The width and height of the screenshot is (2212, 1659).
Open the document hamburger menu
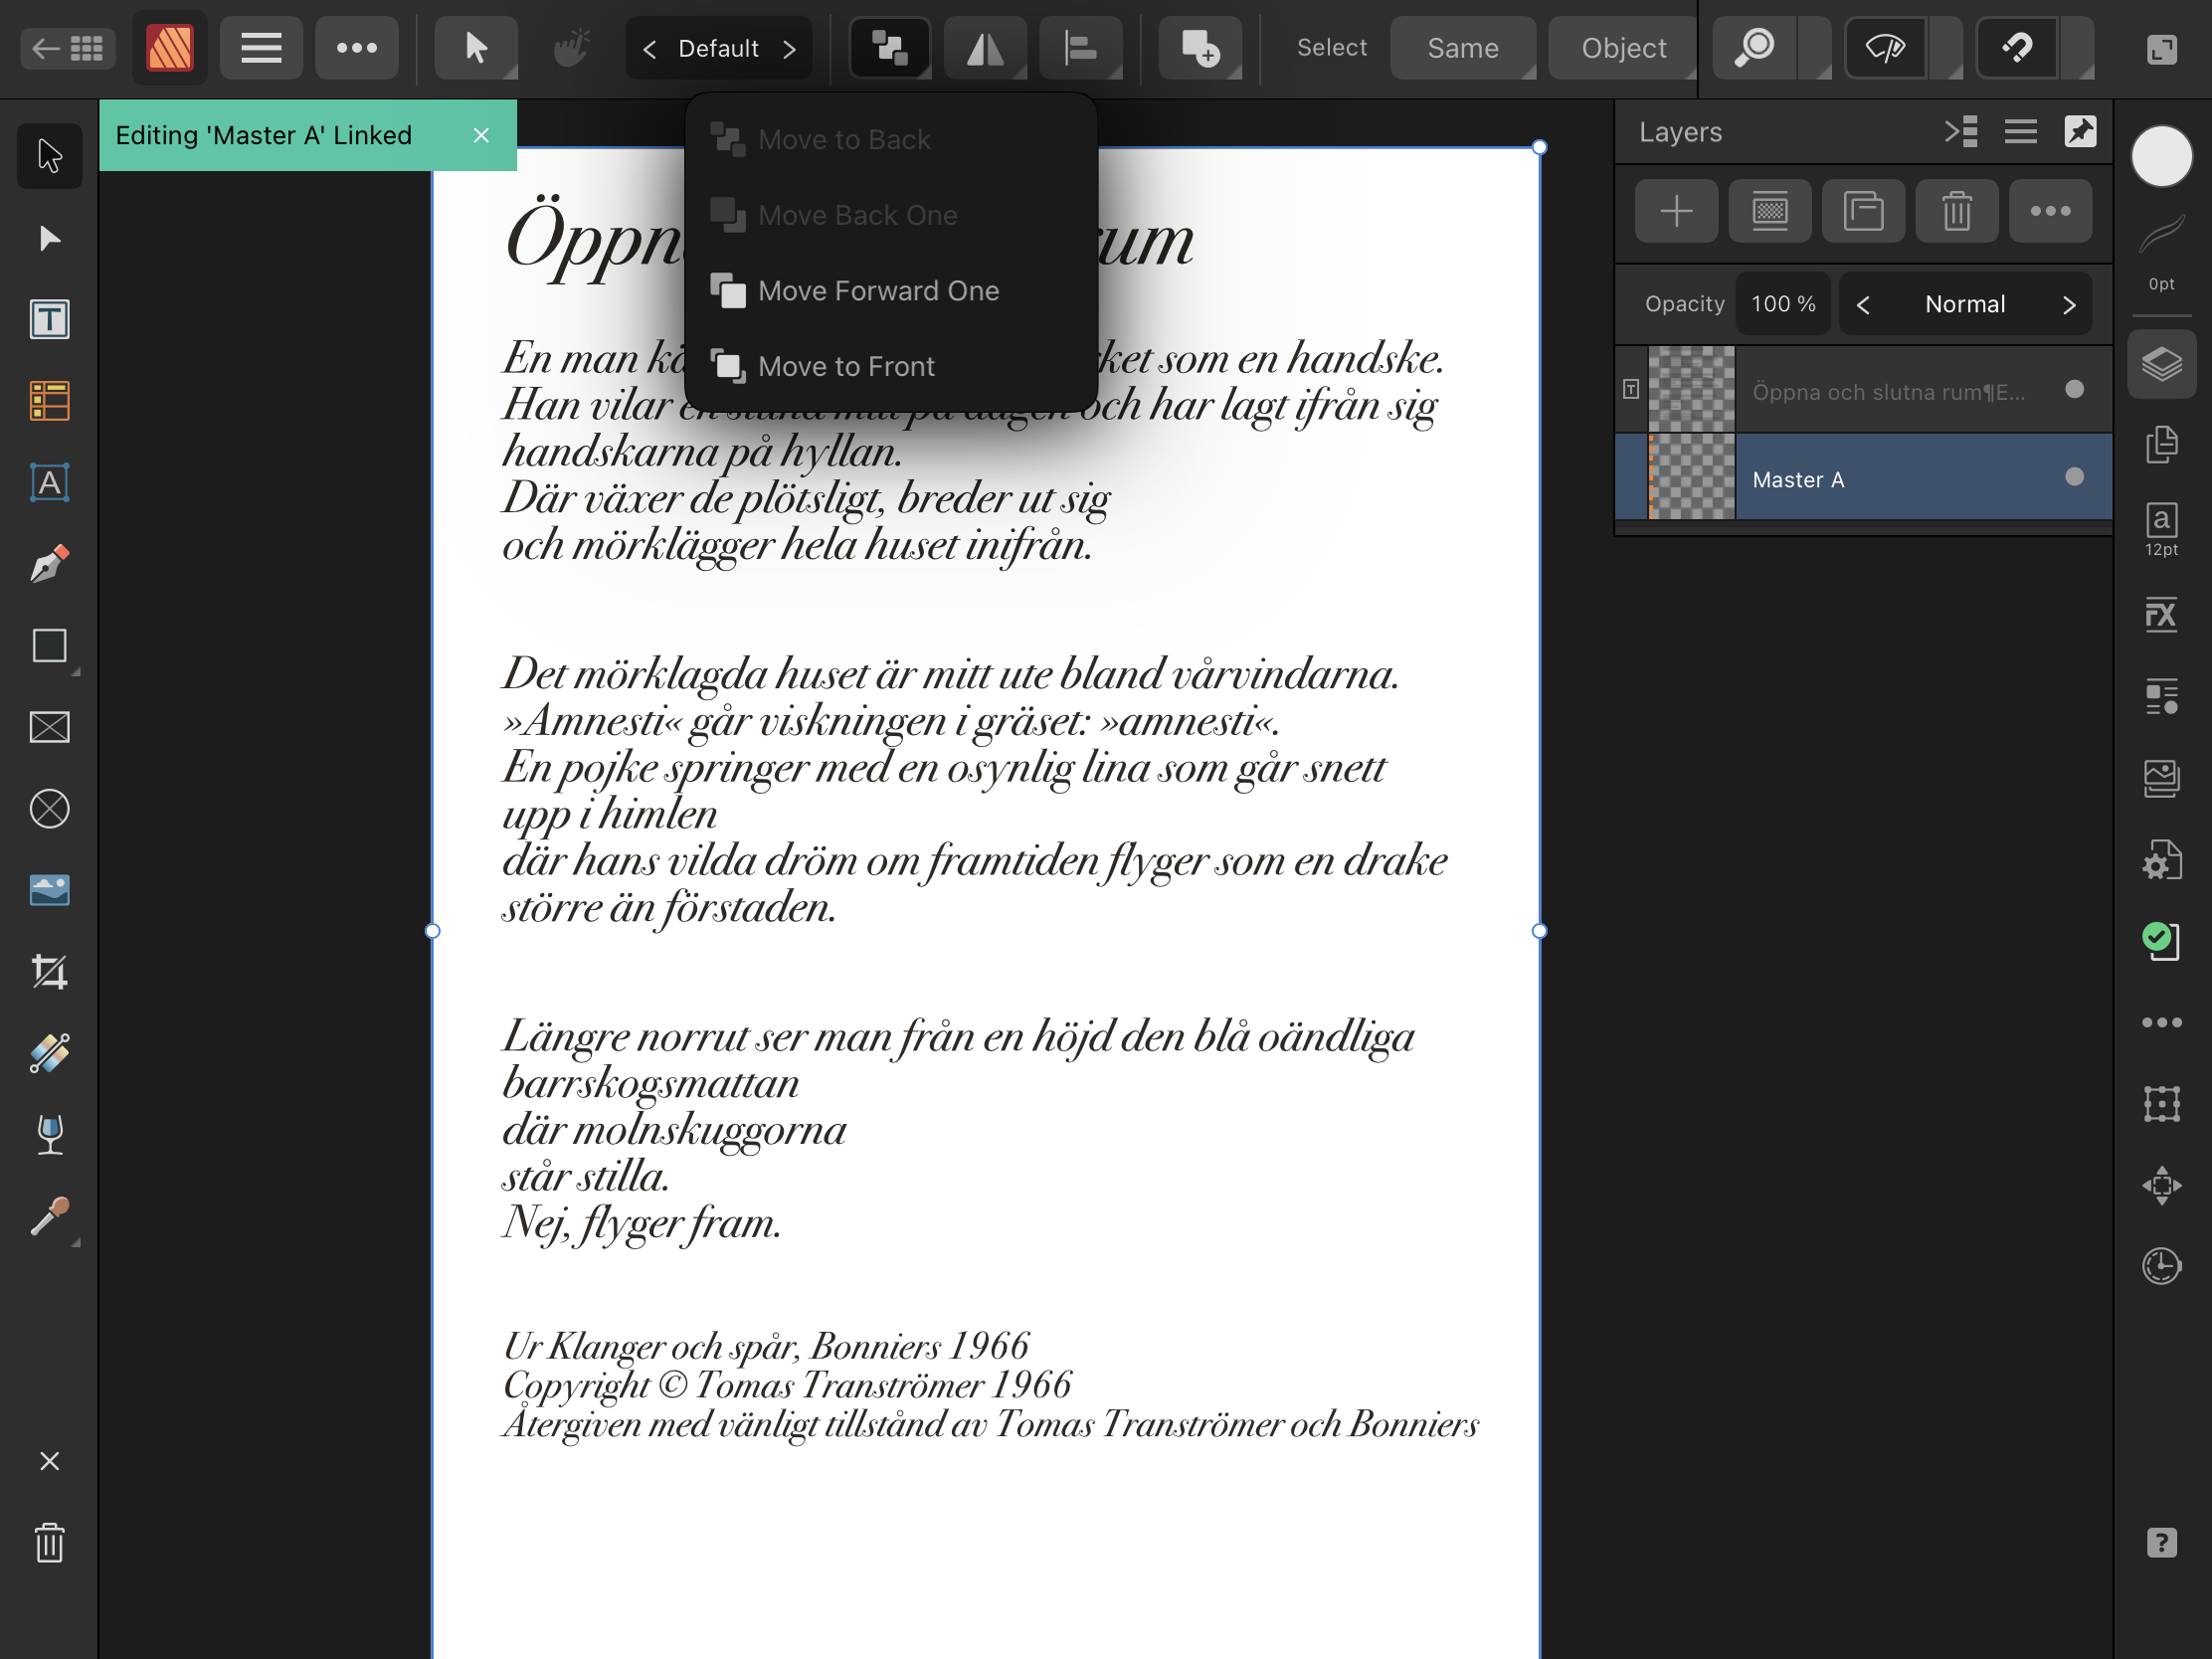click(x=261, y=48)
